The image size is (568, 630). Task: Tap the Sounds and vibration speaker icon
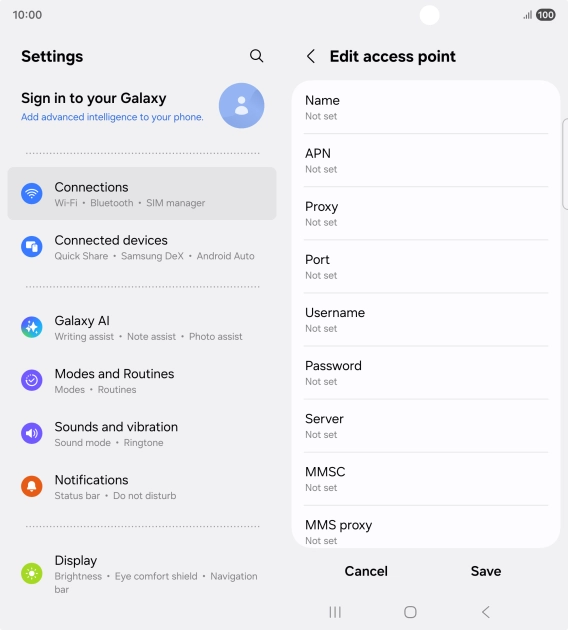point(32,433)
